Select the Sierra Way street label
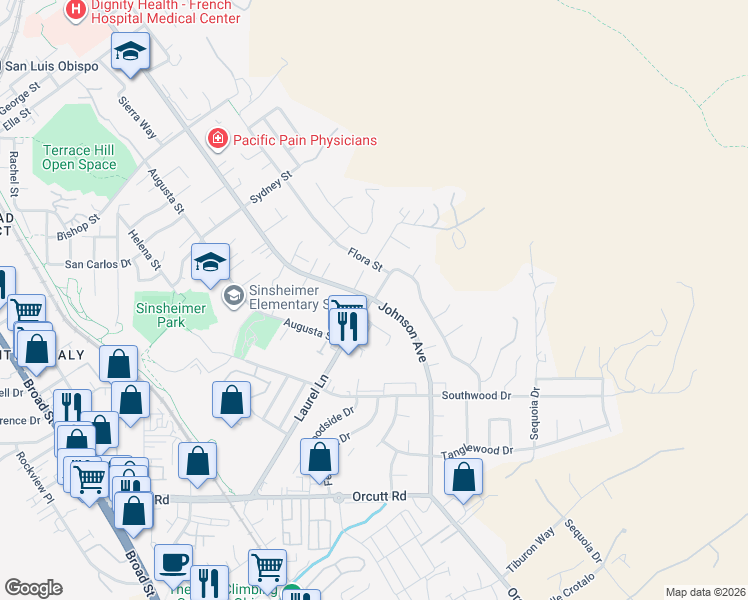The image size is (748, 600). click(x=137, y=117)
